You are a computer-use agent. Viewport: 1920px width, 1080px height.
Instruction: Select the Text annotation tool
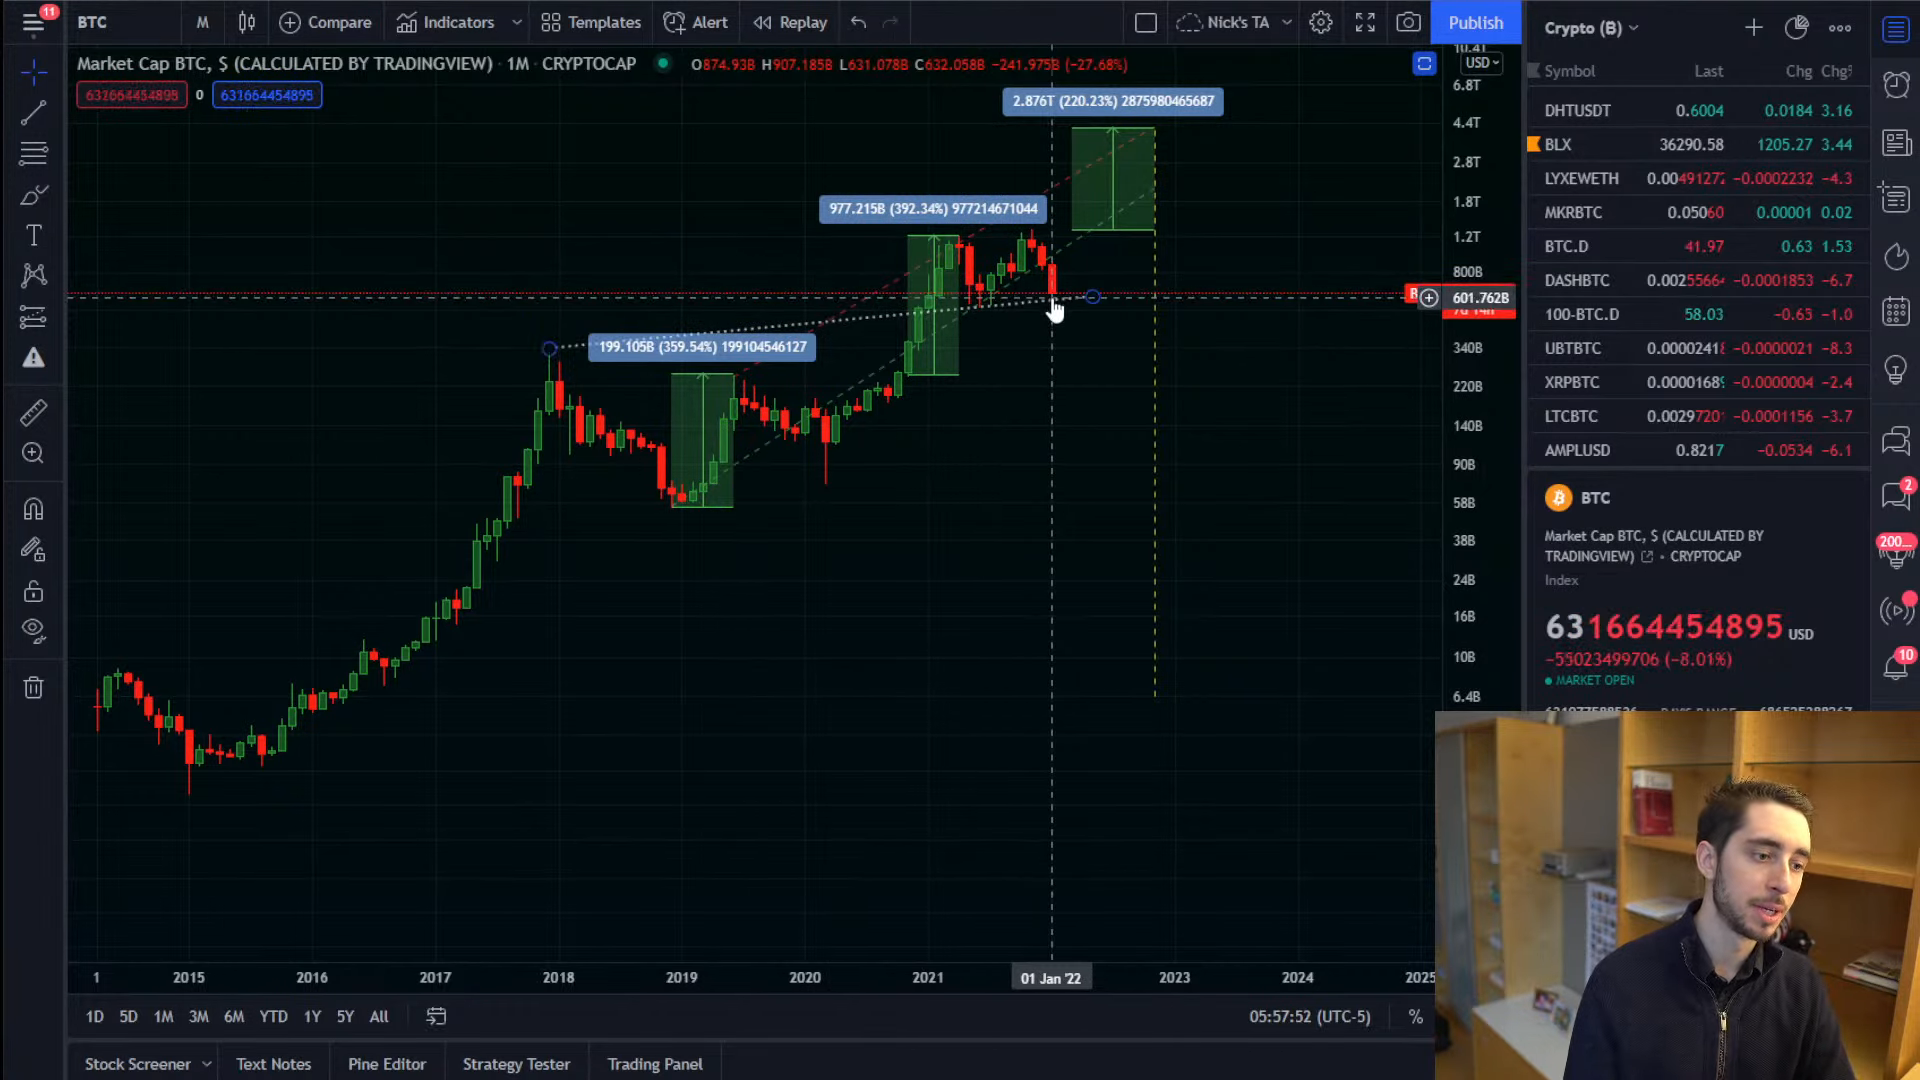point(33,235)
